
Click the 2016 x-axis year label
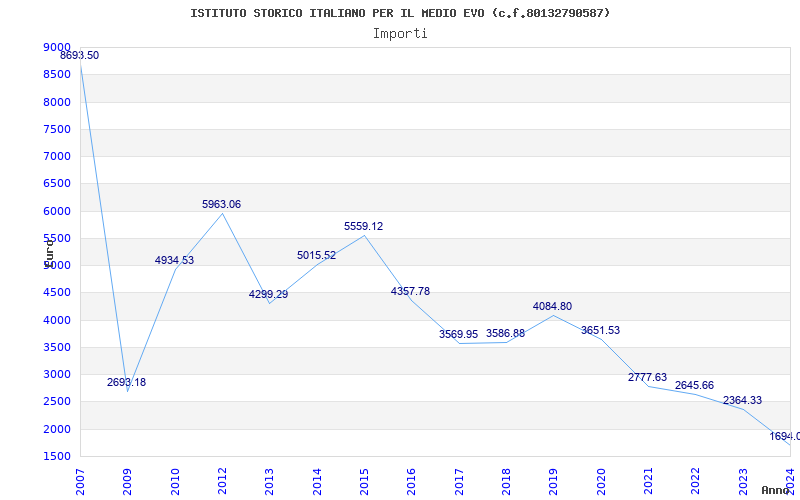click(x=411, y=481)
